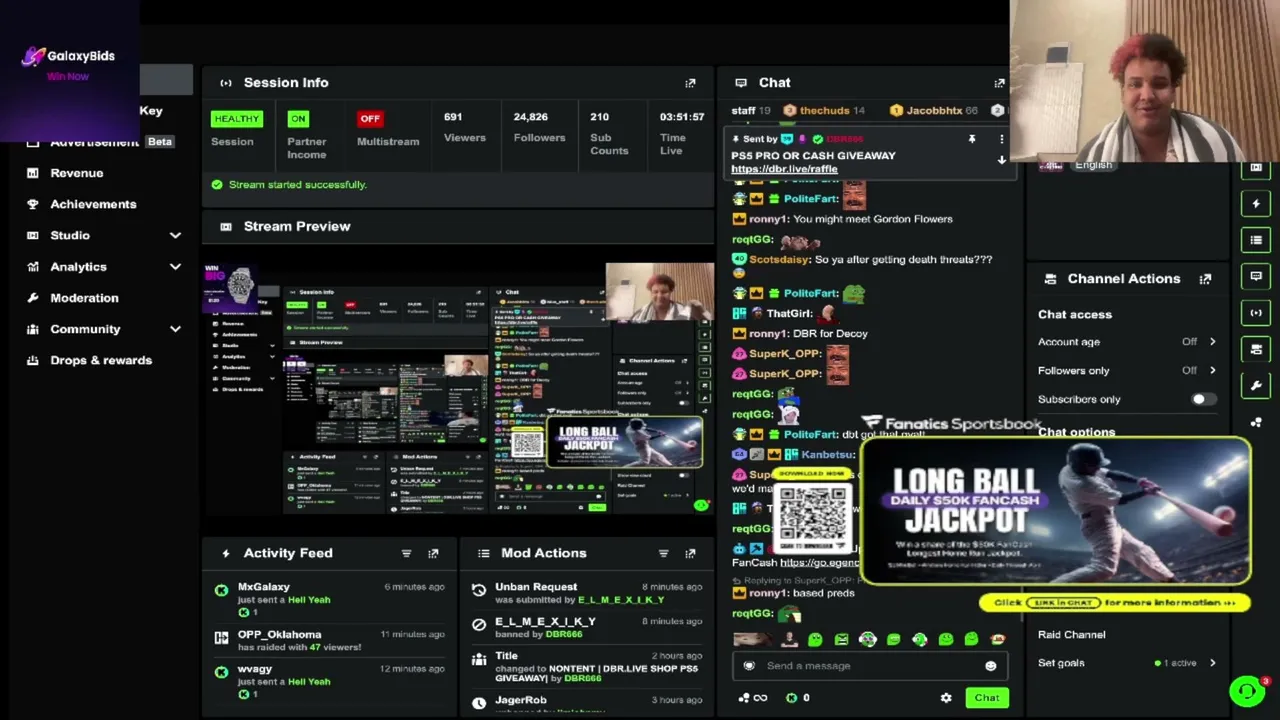The height and width of the screenshot is (720, 1280).
Task: Collapse the pinned message down arrow
Action: click(x=1001, y=160)
